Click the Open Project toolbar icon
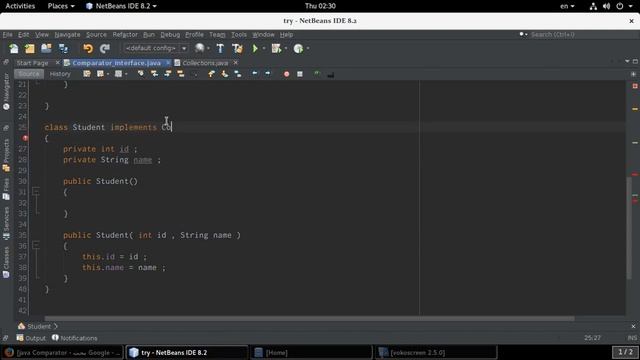Screen dimensions: 640x360 (x=46, y=49)
